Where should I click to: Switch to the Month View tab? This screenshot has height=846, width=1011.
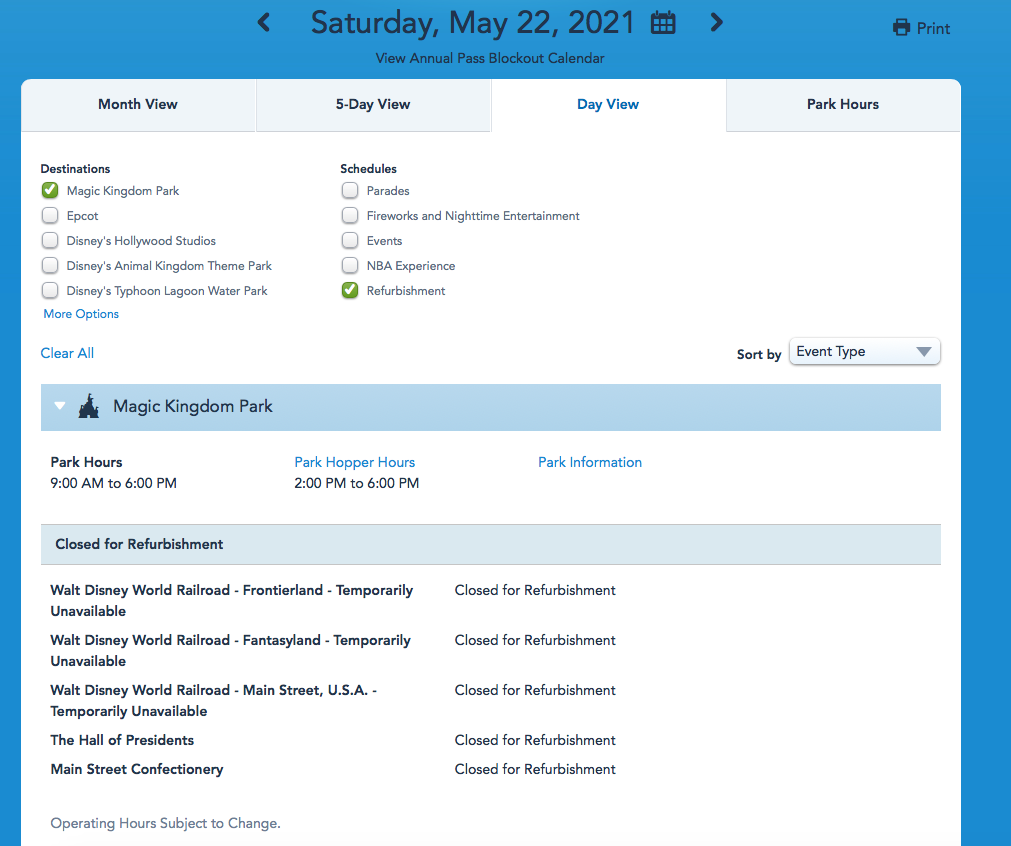point(138,104)
